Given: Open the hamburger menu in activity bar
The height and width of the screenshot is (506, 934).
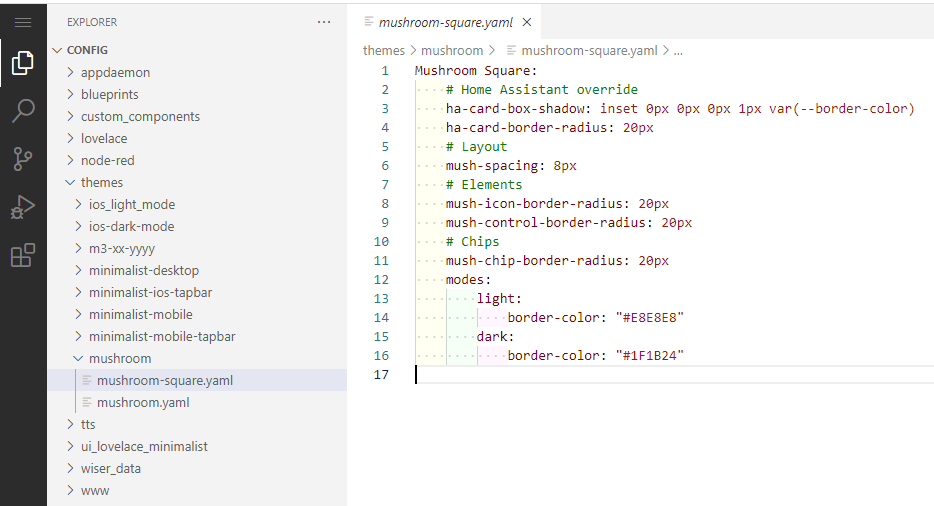Looking at the screenshot, I should (23, 21).
